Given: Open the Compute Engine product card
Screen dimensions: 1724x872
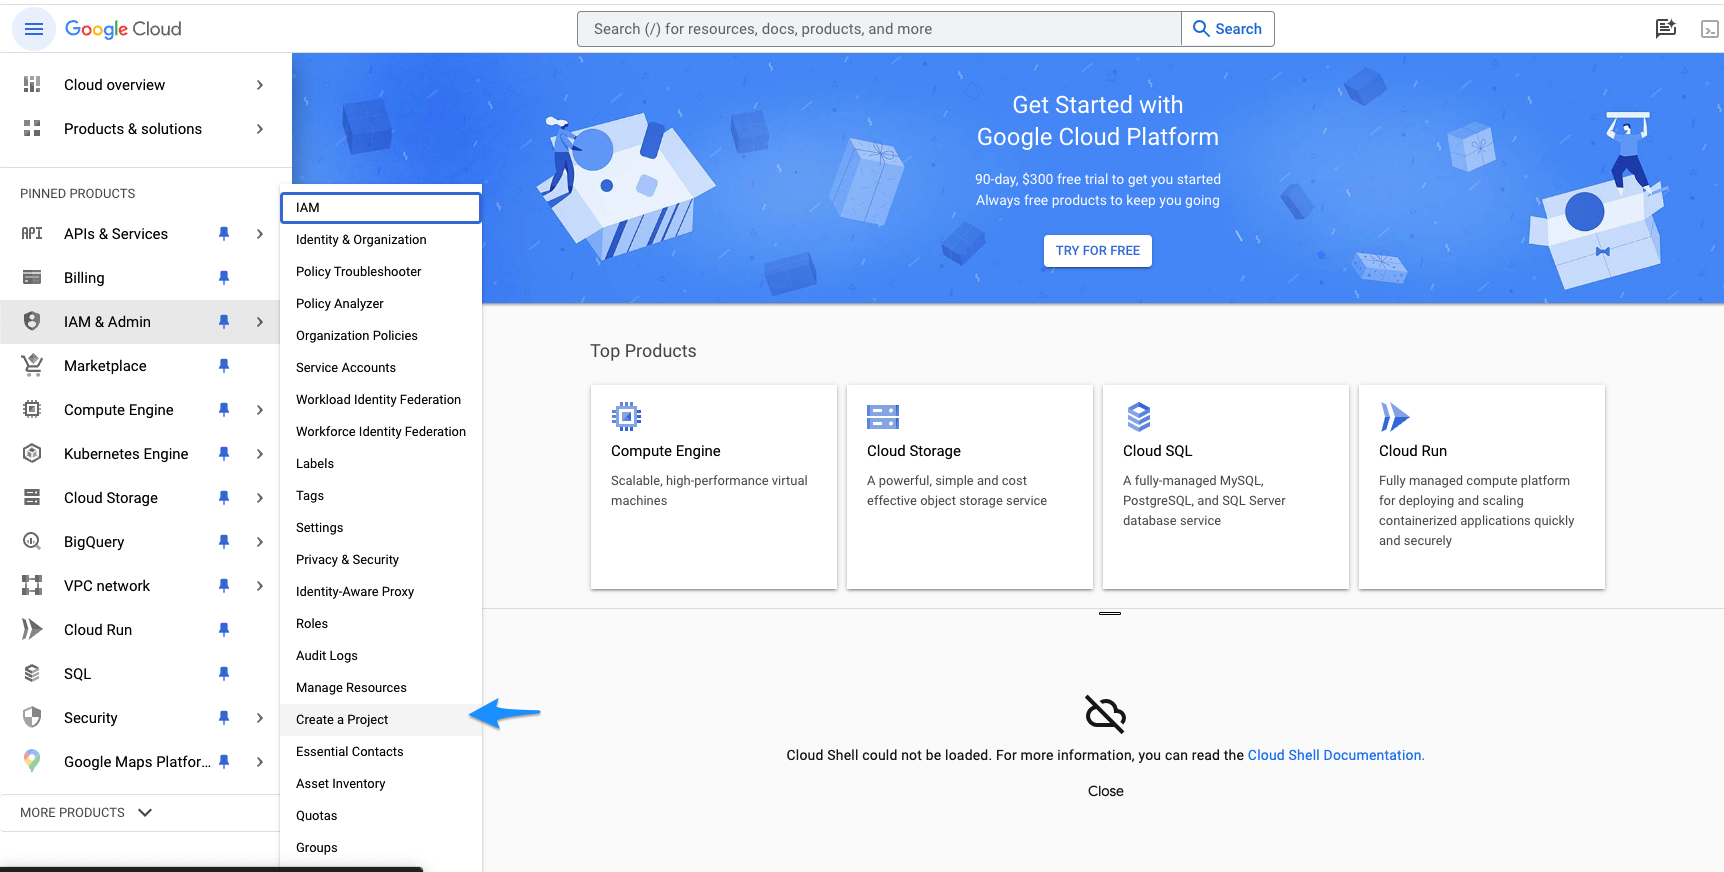Looking at the screenshot, I should point(714,487).
